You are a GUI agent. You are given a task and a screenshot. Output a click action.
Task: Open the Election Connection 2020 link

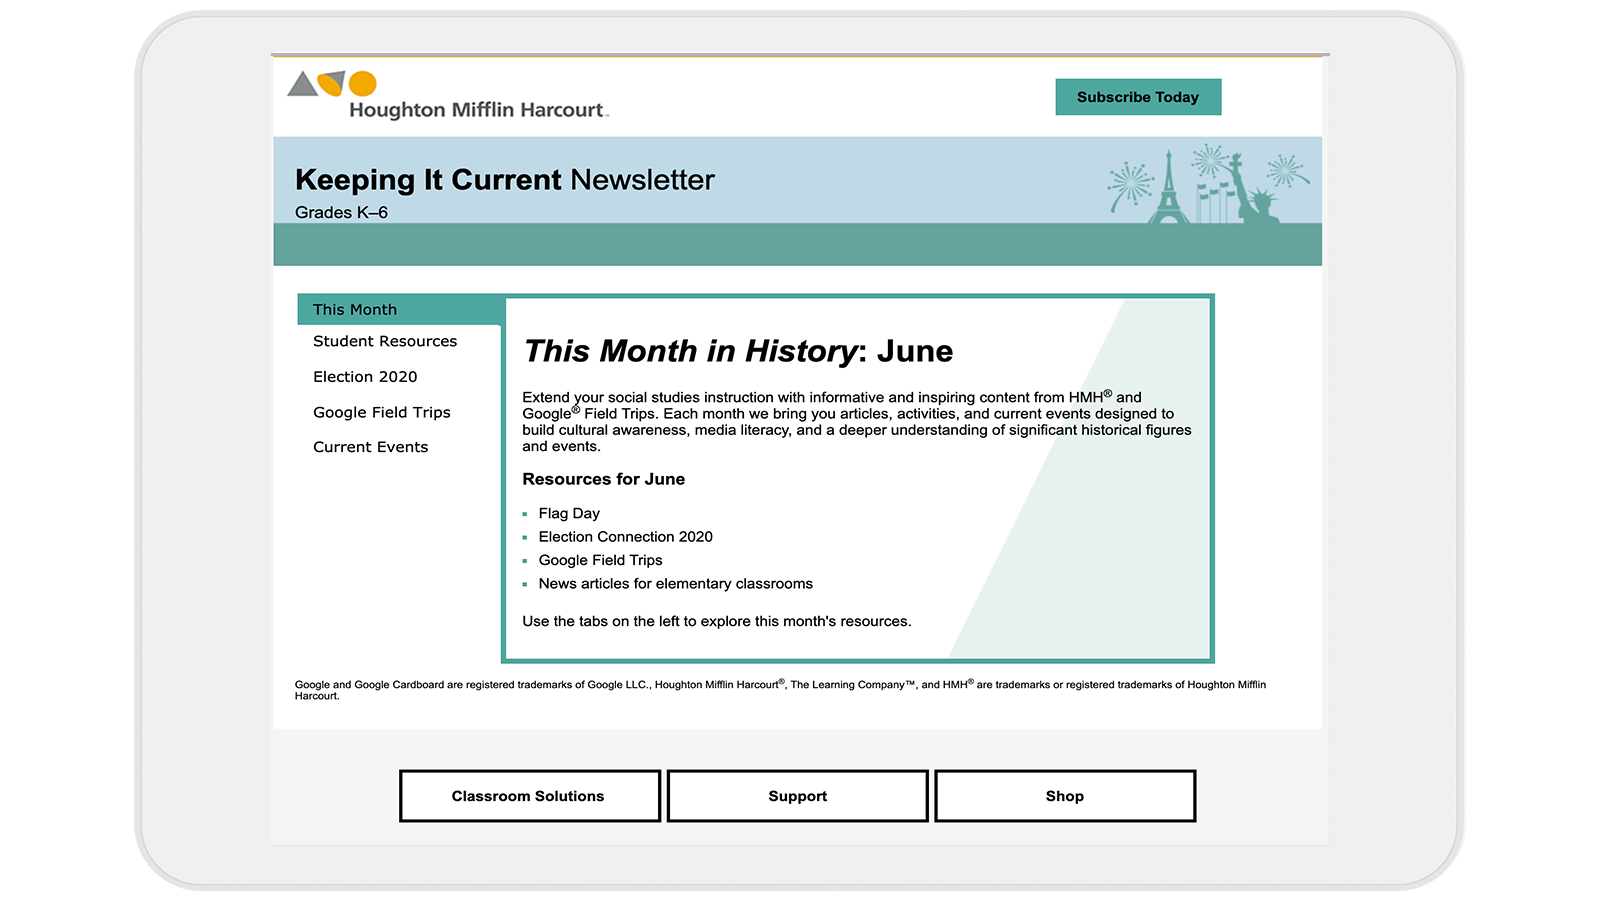point(625,537)
